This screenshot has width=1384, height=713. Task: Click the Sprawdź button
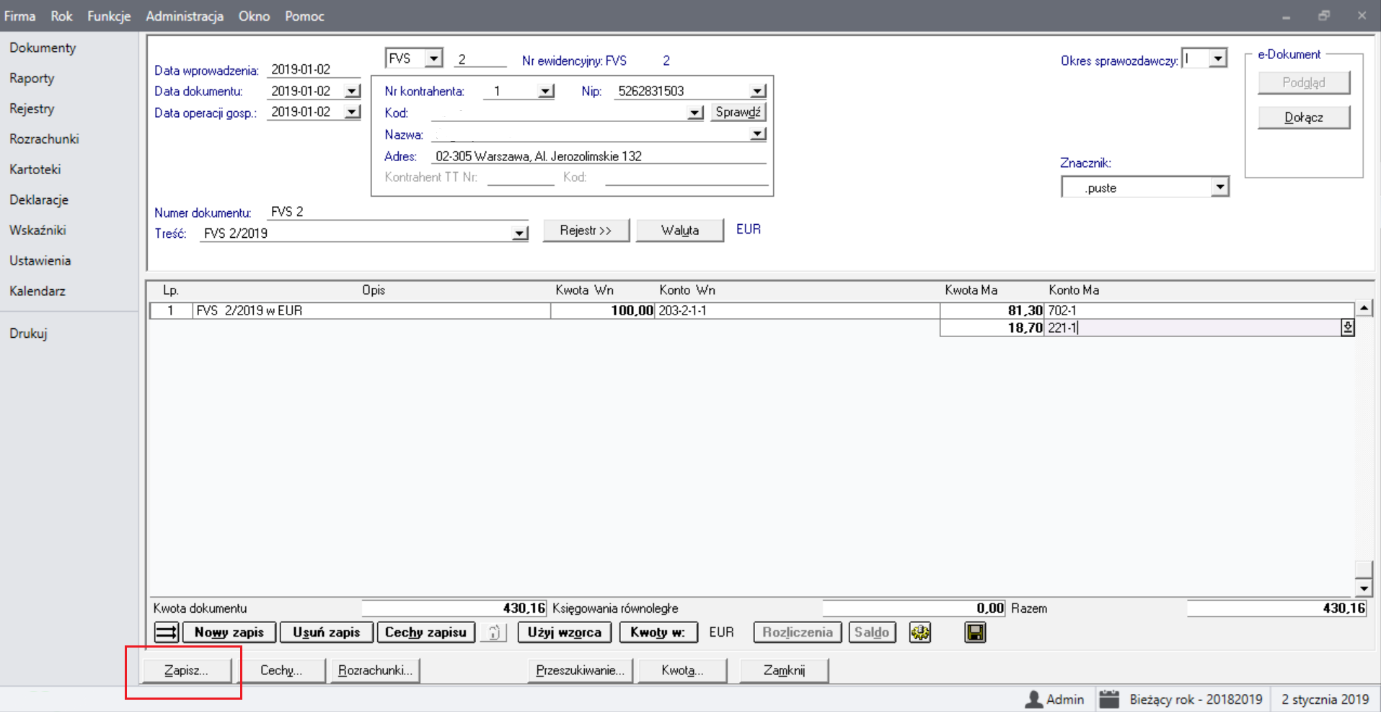(x=738, y=113)
